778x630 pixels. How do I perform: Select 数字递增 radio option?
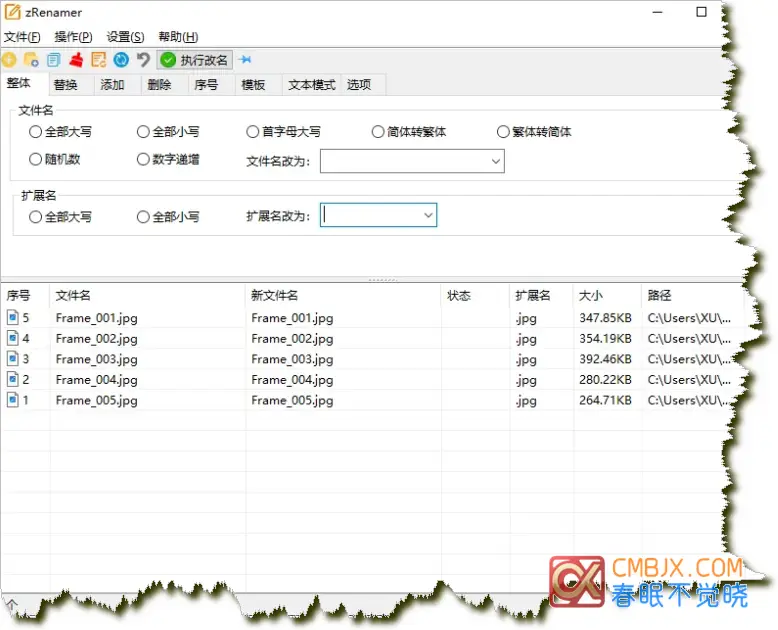tap(143, 159)
